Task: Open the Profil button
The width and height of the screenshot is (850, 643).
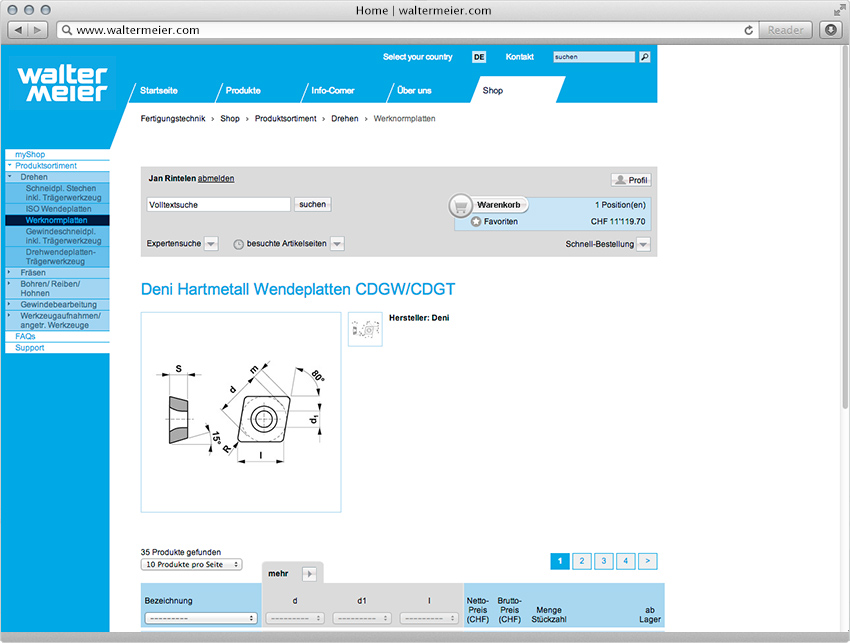Action: (x=631, y=180)
